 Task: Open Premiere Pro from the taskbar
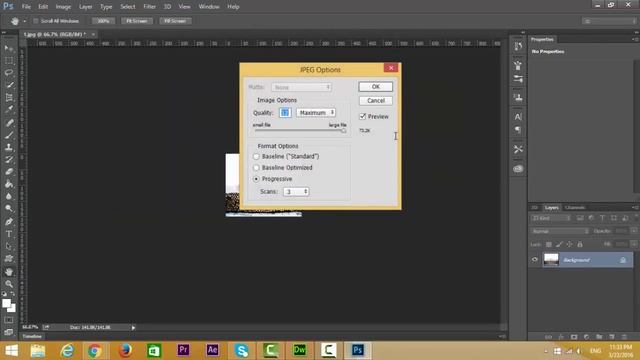(183, 350)
